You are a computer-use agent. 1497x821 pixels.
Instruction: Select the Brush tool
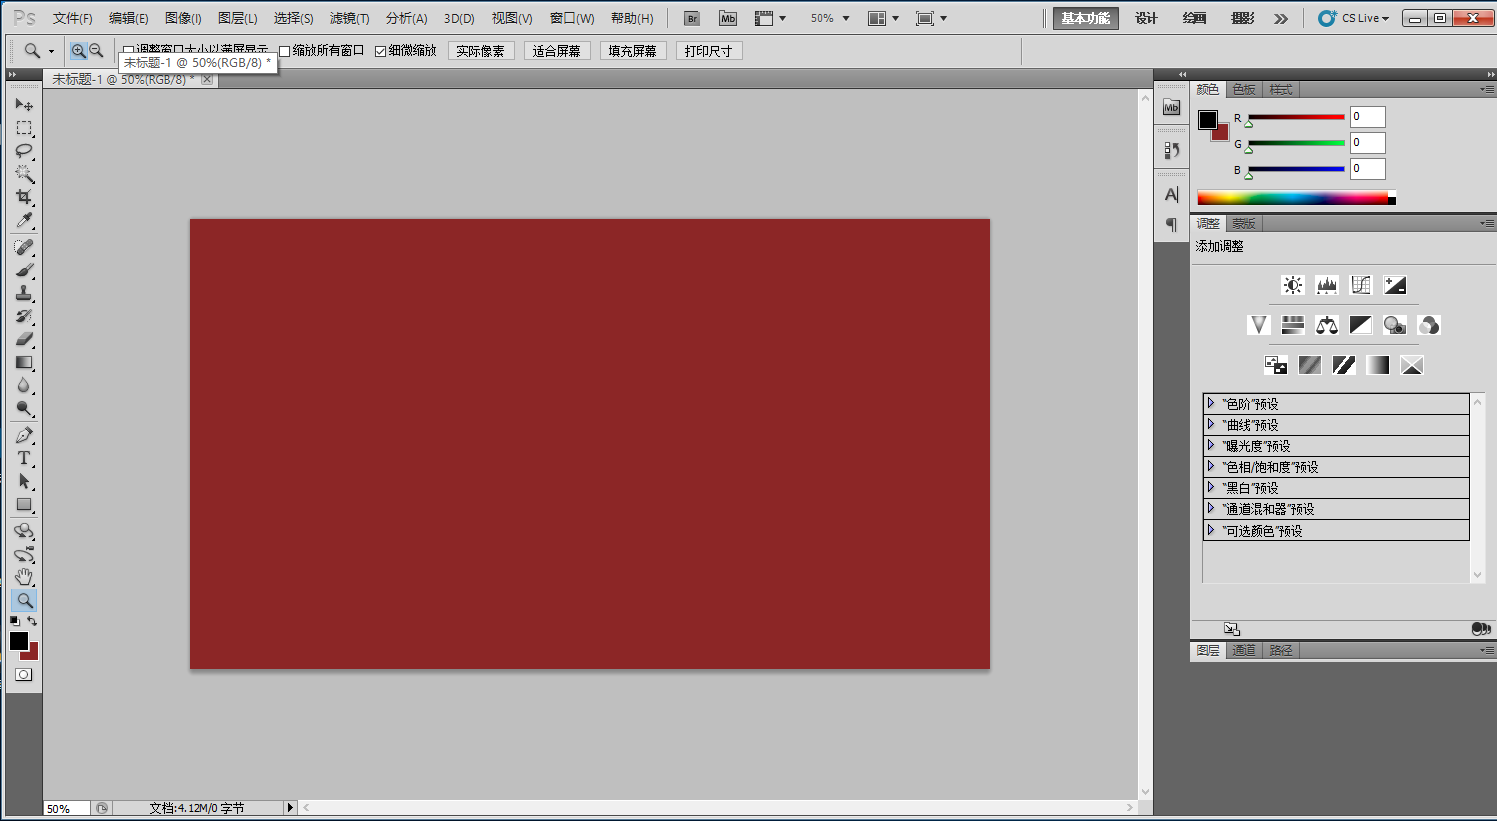tap(24, 270)
